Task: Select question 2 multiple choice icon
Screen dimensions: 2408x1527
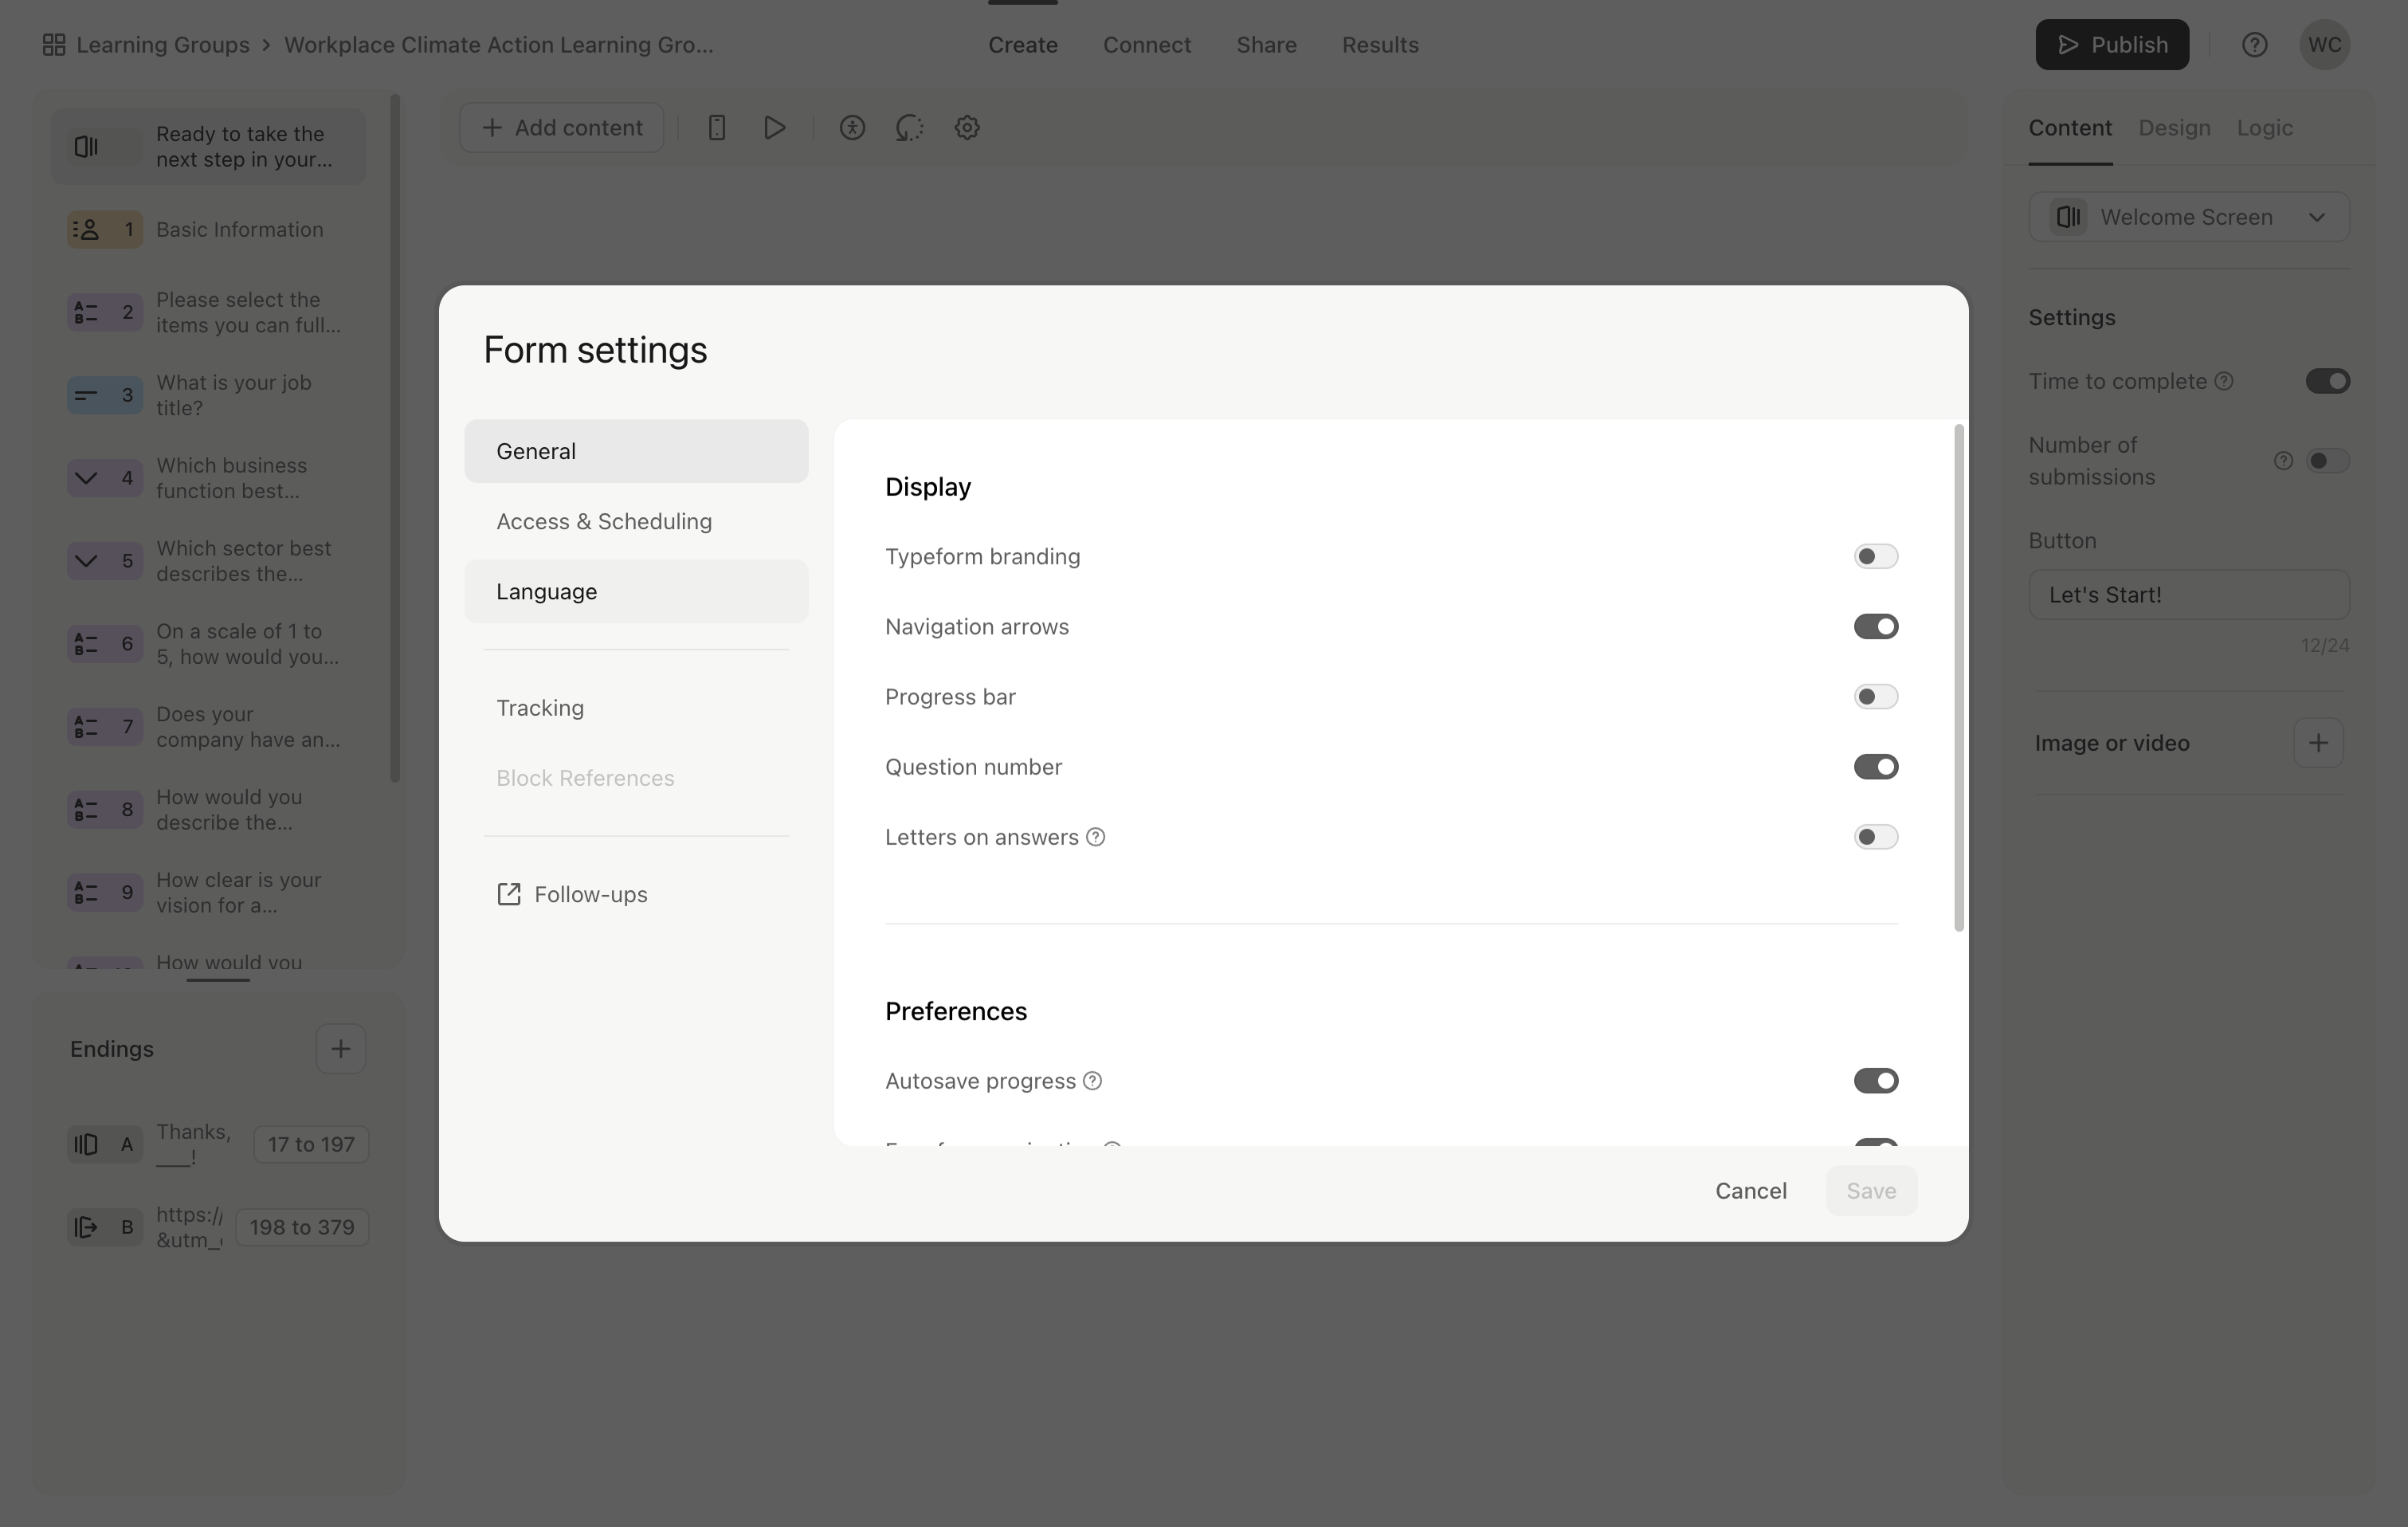Action: point(87,312)
